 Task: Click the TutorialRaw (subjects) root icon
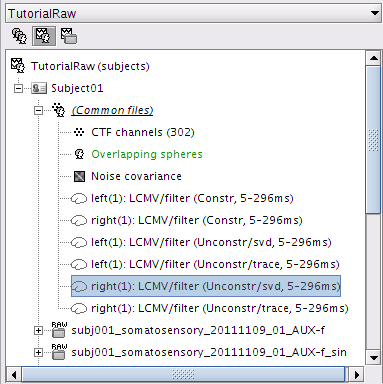[x=18, y=66]
